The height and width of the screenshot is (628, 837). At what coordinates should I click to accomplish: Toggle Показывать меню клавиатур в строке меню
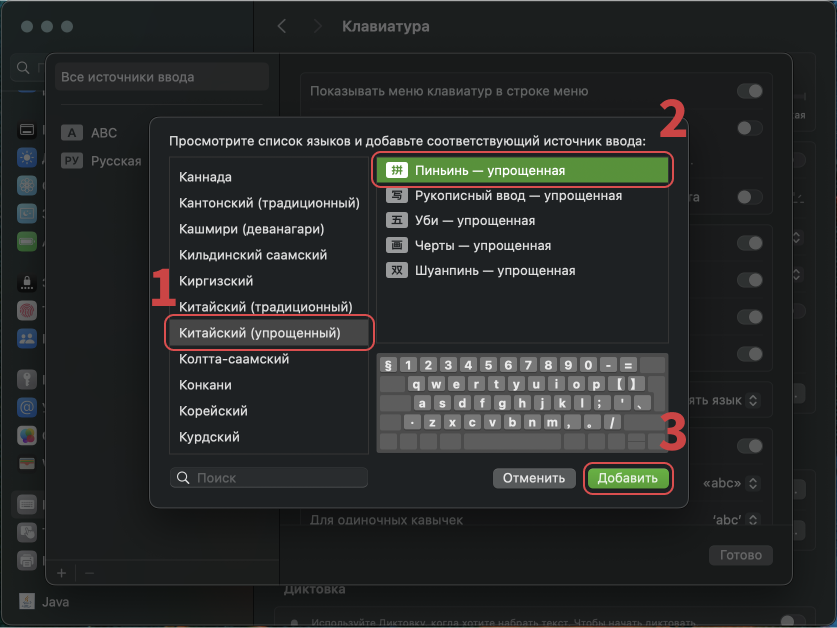[x=749, y=91]
